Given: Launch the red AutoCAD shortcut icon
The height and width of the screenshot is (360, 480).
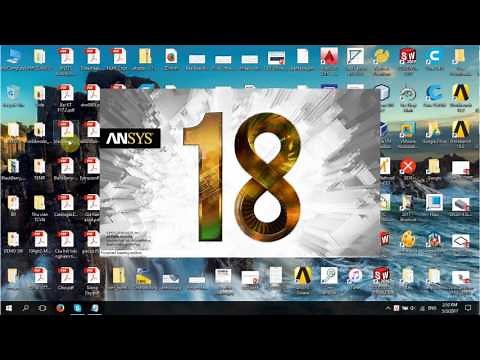Looking at the screenshot, I should (329, 56).
